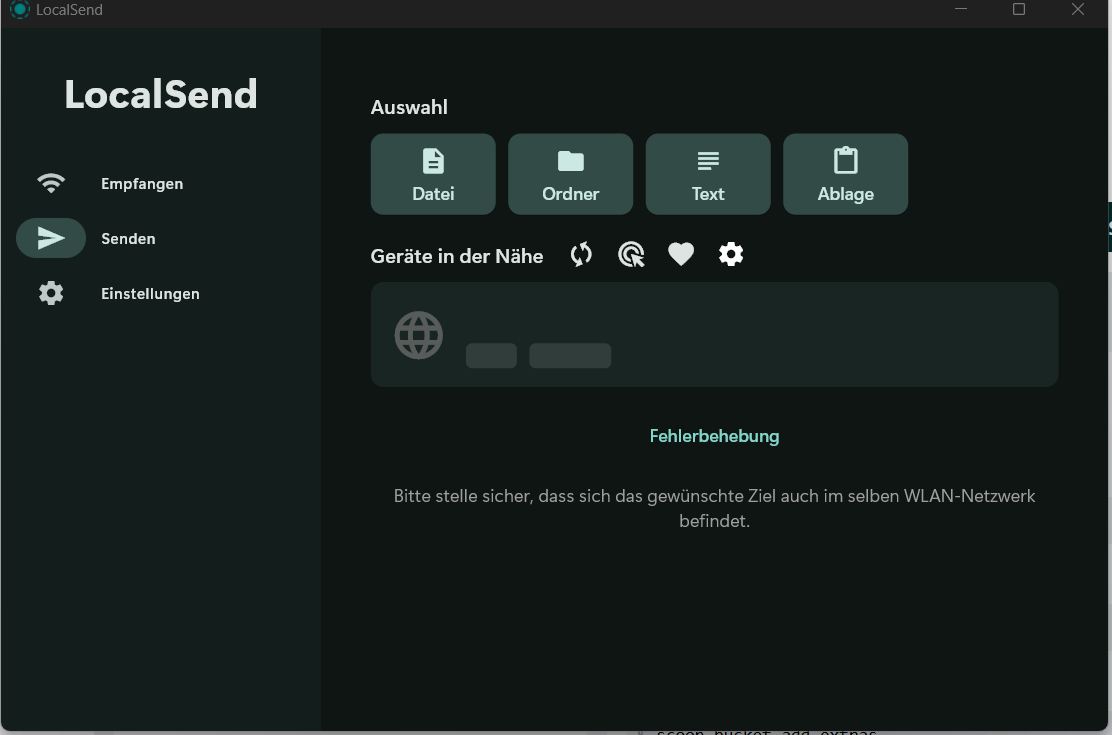Viewport: 1112px width, 735px height.
Task: Select the placeholder device card with globe
Action: [714, 334]
